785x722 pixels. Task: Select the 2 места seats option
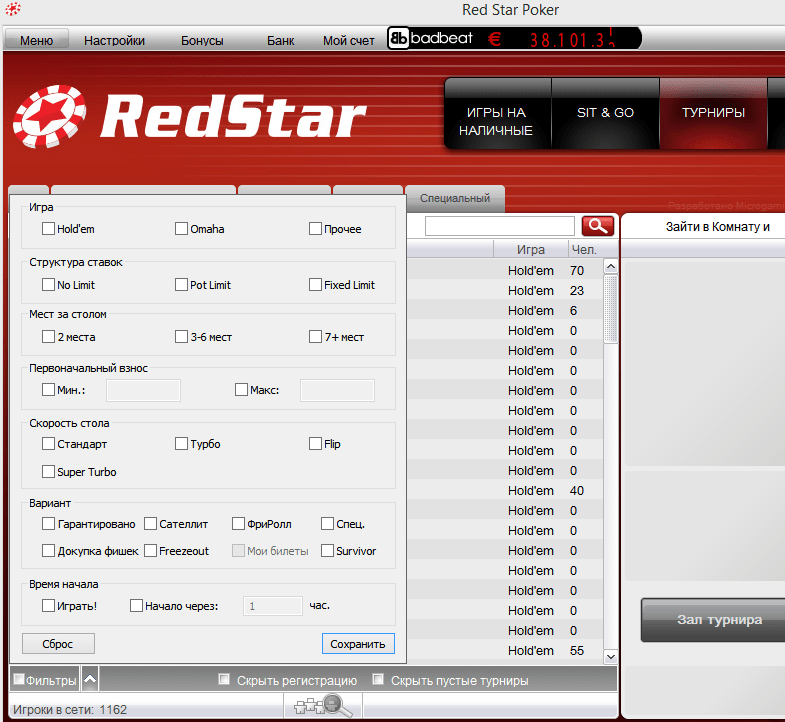click(x=49, y=336)
